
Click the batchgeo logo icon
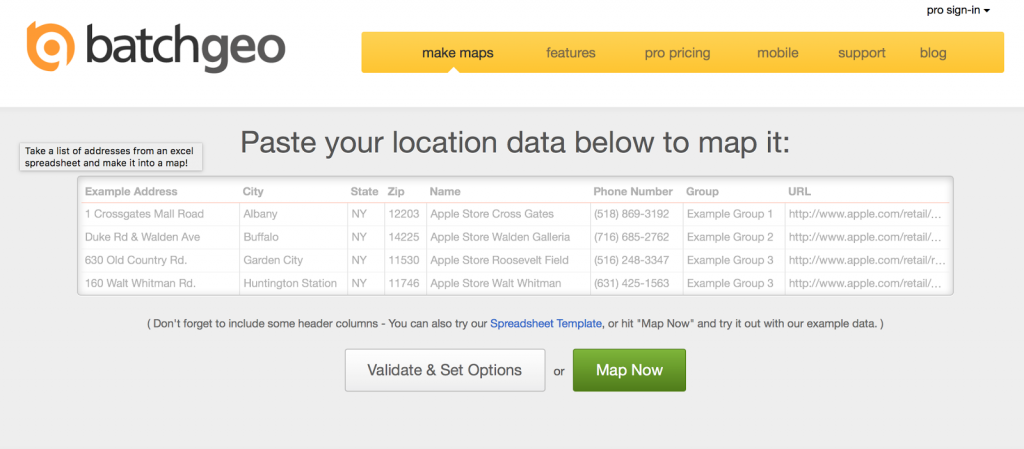click(x=52, y=47)
